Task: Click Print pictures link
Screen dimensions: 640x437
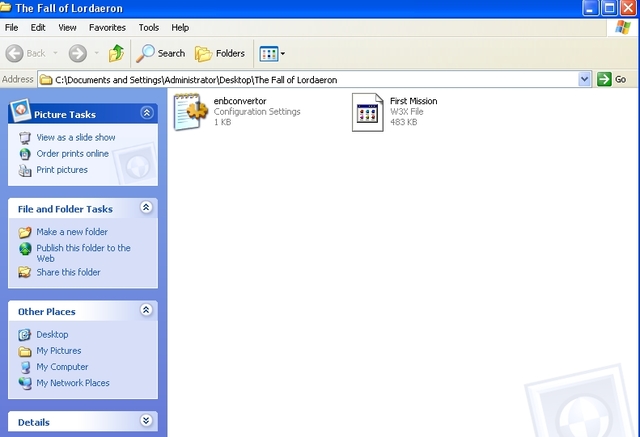Action: 62,170
